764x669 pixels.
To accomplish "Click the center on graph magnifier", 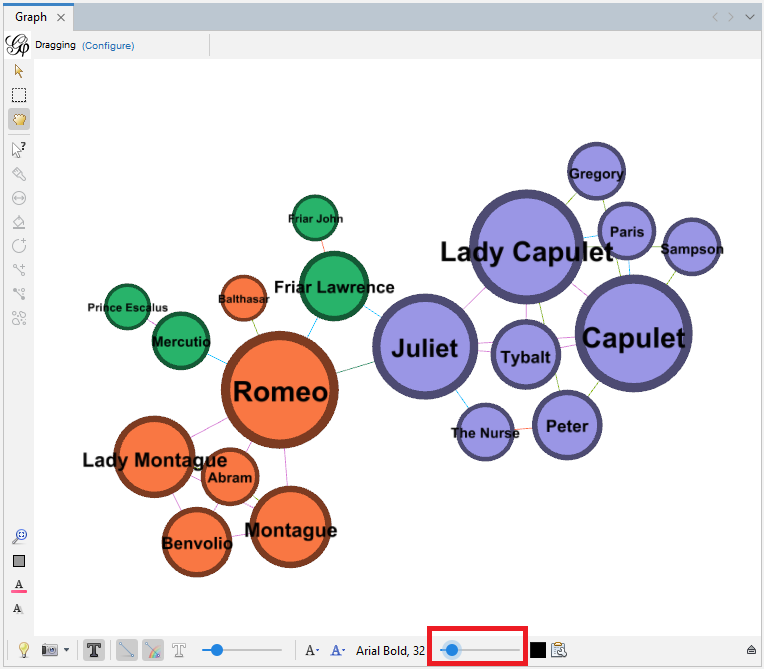I will (x=19, y=536).
